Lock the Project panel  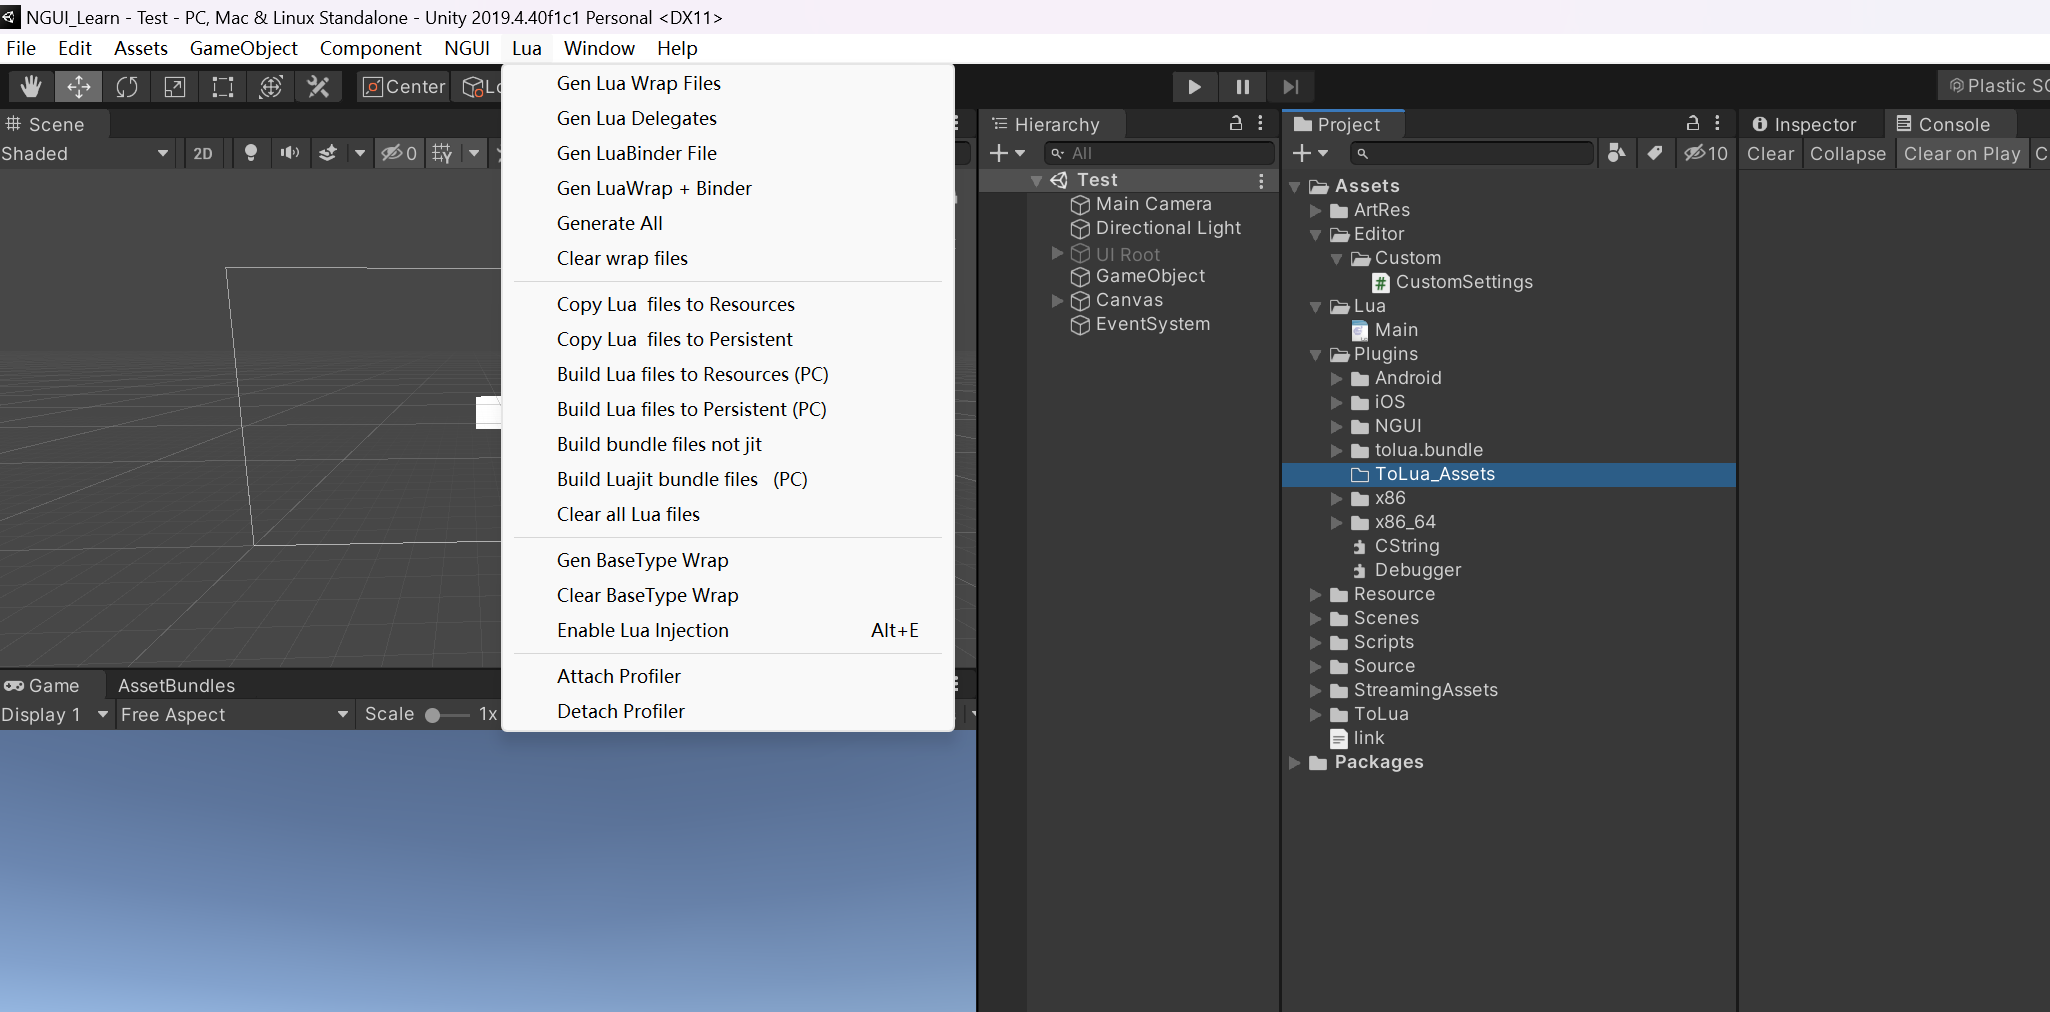[1693, 123]
